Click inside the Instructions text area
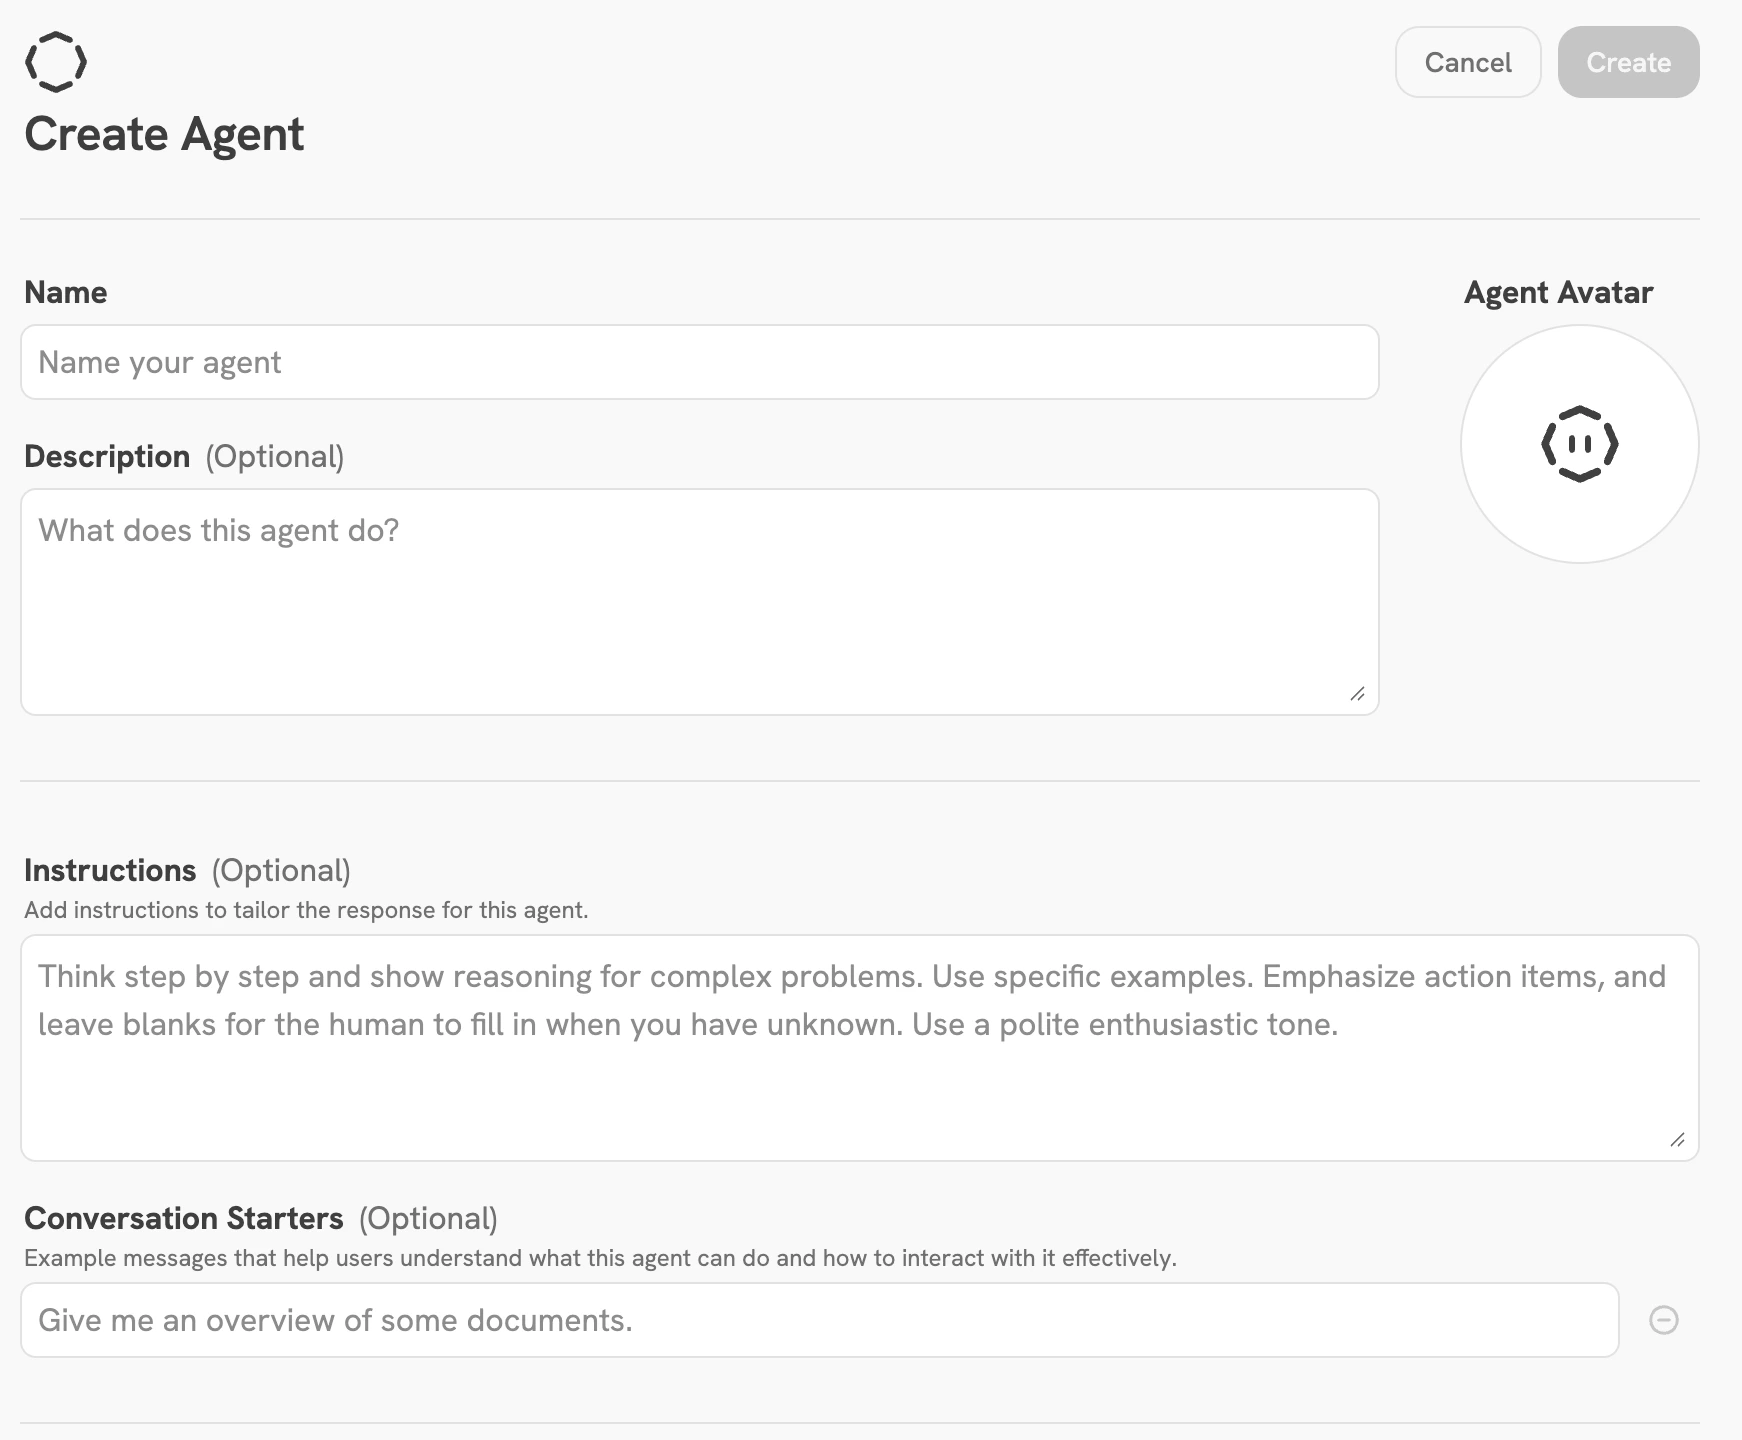Image resolution: width=1742 pixels, height=1440 pixels. 860,1045
